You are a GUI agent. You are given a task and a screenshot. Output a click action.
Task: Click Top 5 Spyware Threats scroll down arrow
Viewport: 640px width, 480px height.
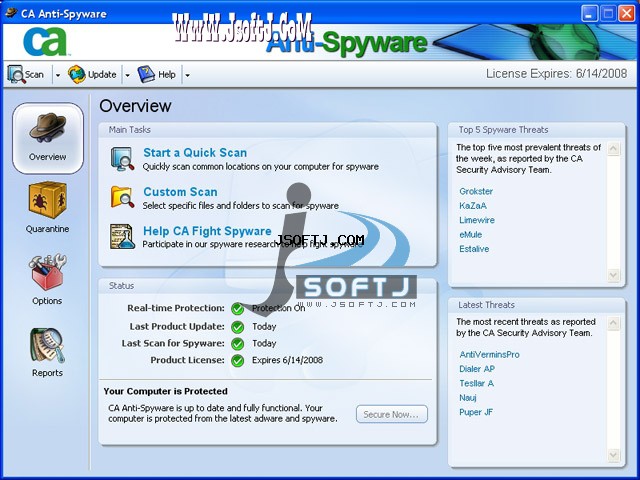(613, 275)
